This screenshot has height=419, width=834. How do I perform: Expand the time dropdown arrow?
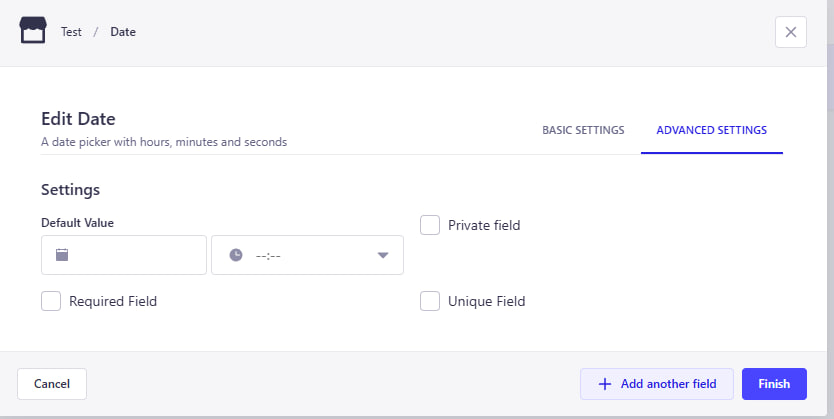[x=382, y=255]
